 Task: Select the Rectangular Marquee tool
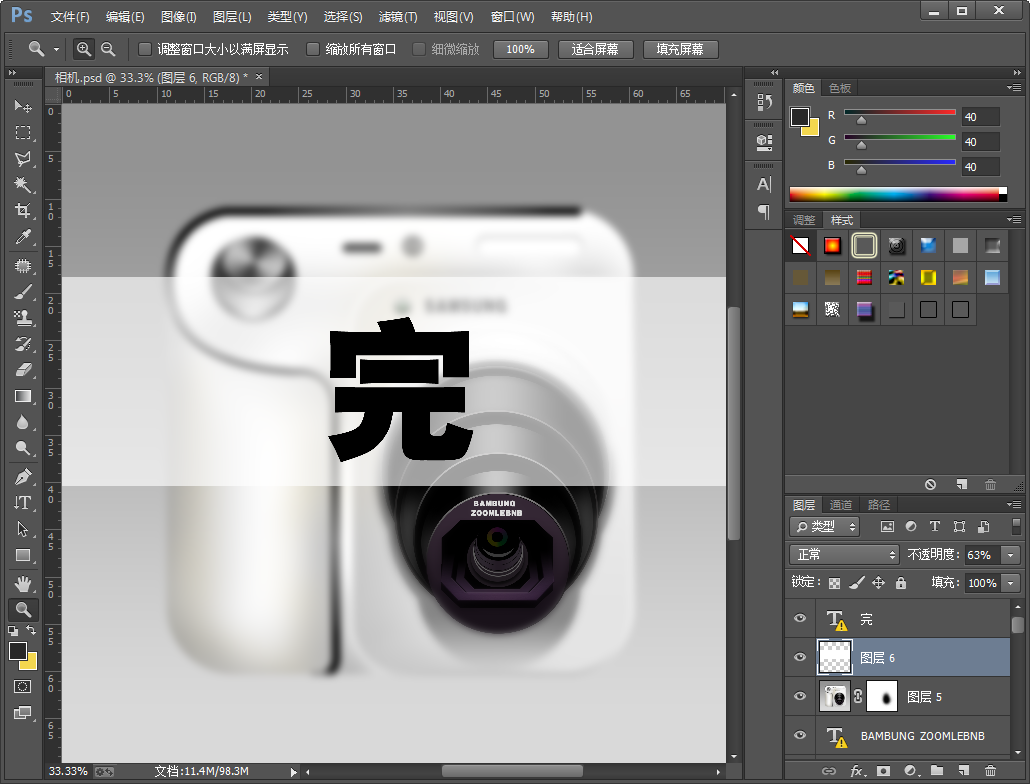[23, 133]
